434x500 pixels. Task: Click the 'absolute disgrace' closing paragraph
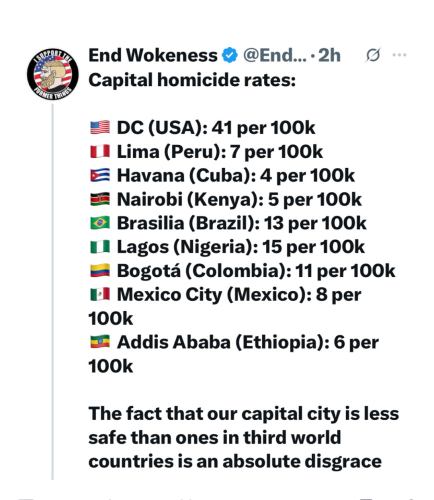coord(244,438)
